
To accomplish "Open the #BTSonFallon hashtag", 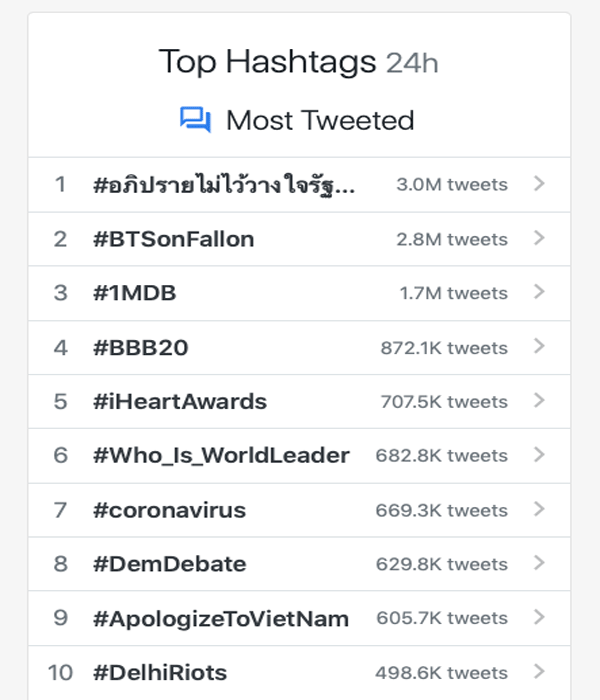I will (x=174, y=239).
